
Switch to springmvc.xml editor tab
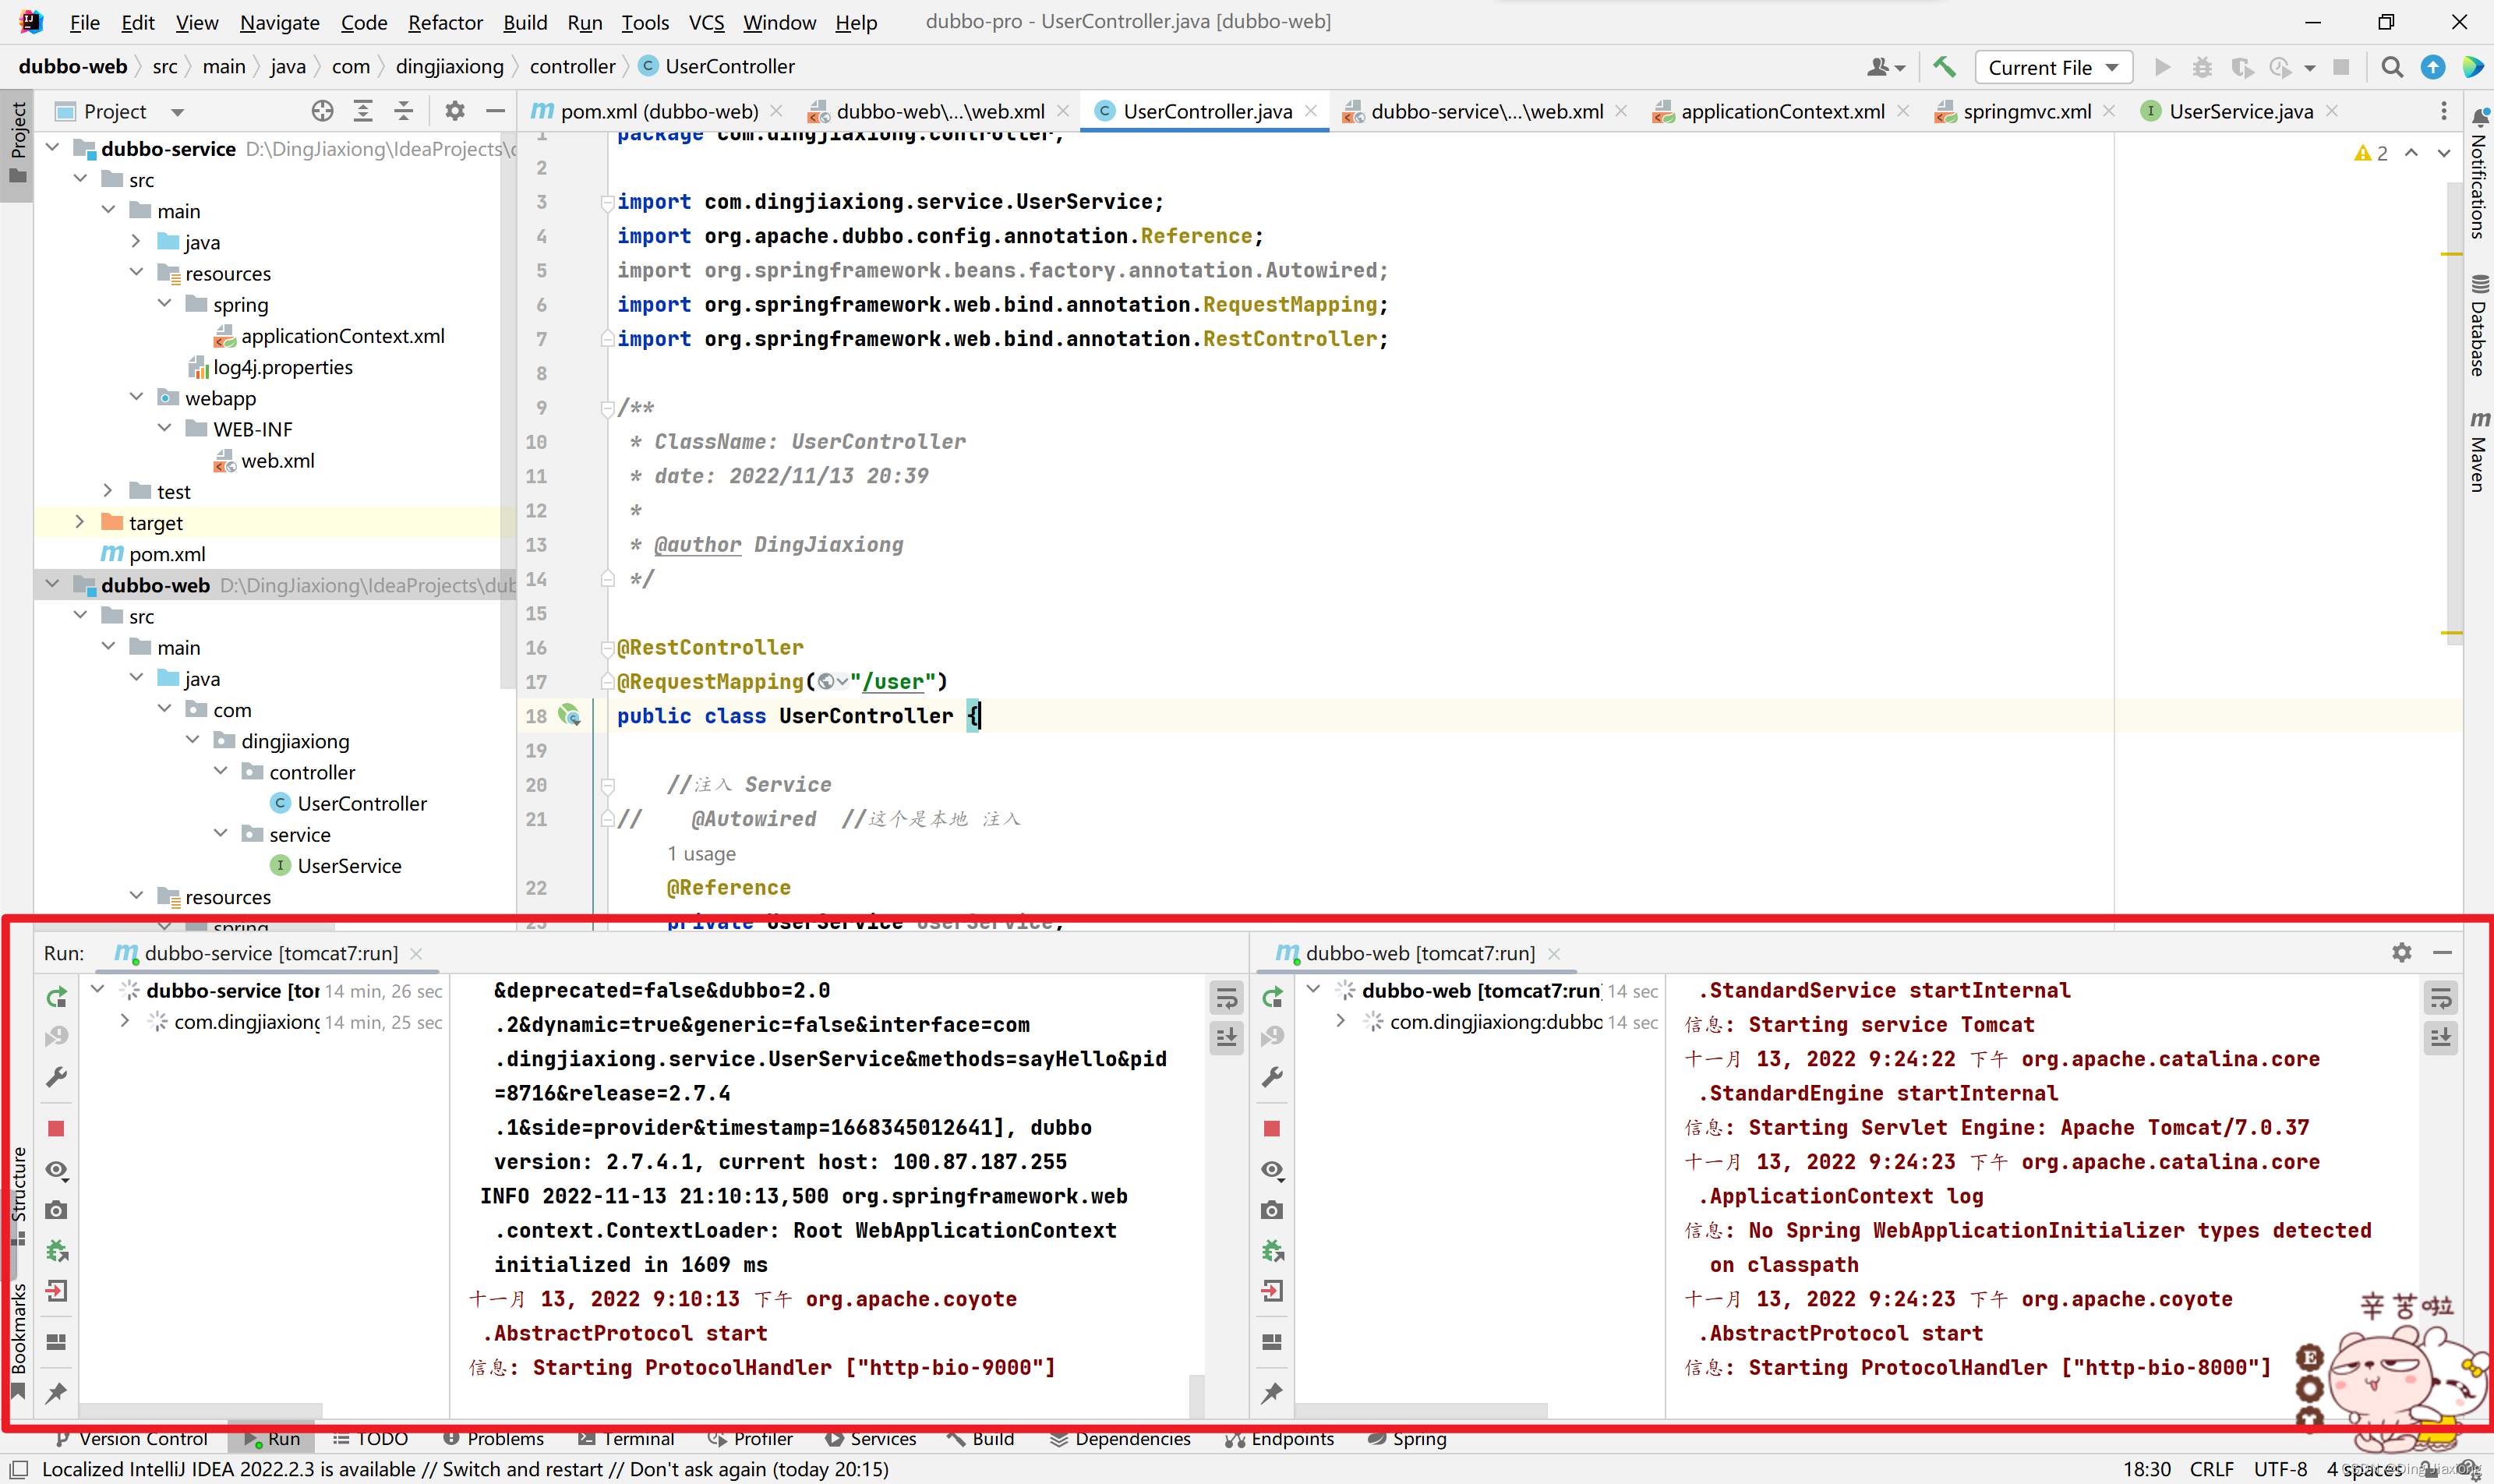click(2015, 111)
